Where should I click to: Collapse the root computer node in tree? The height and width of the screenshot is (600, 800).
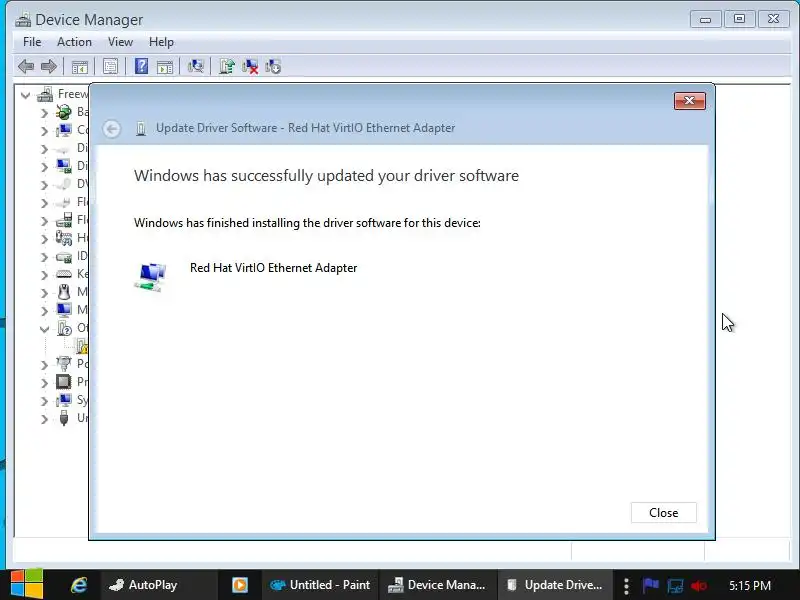(x=25, y=95)
